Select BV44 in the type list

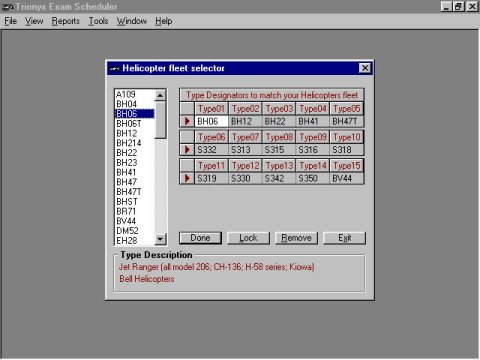click(x=134, y=221)
